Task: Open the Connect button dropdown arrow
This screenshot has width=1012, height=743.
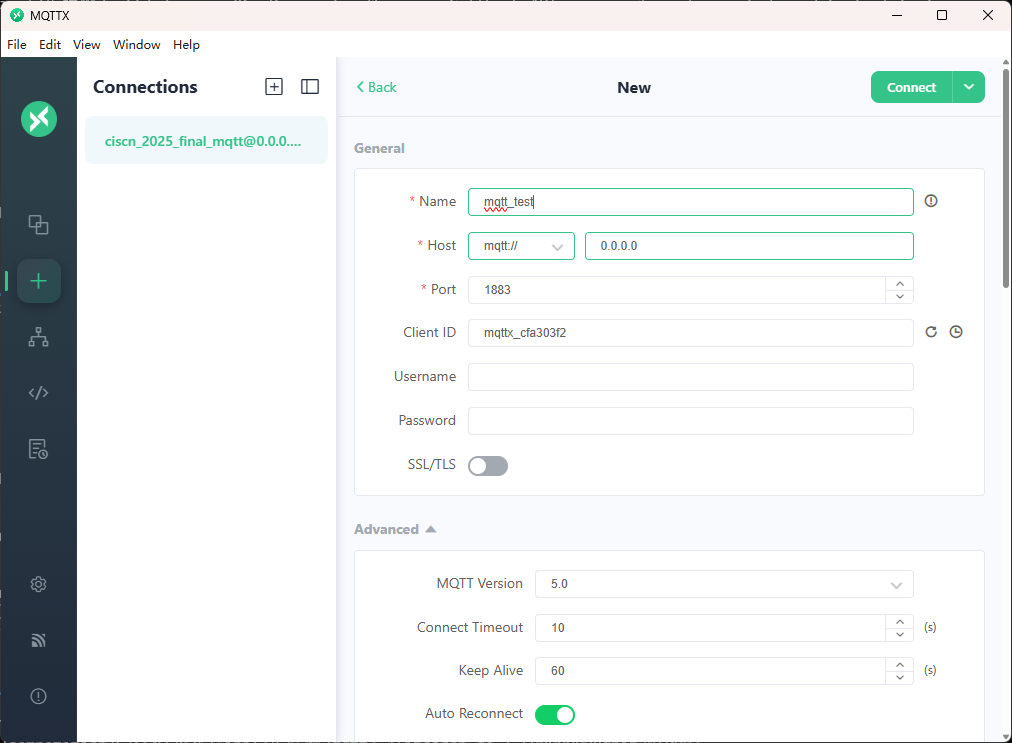Action: coord(968,87)
